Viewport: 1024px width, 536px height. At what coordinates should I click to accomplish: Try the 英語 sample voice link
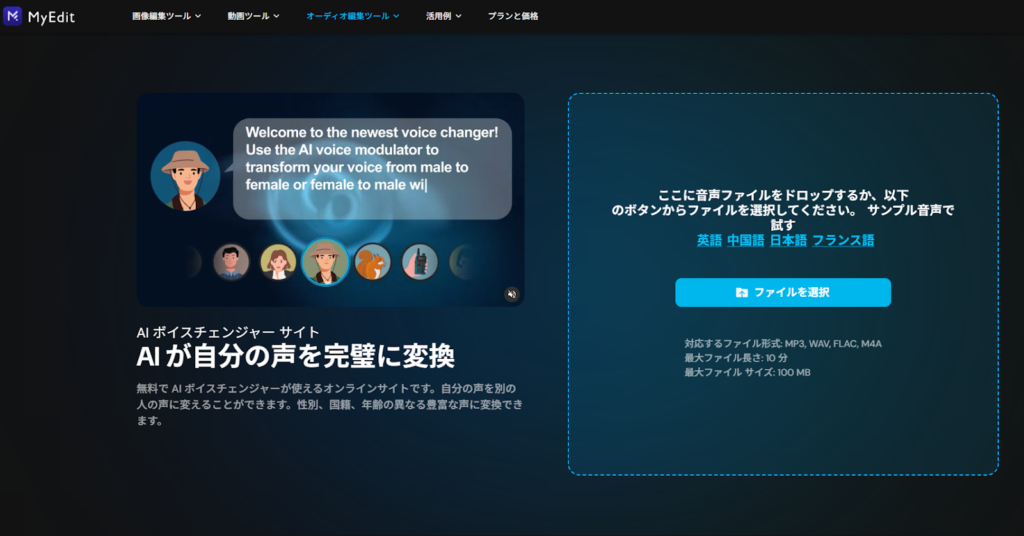[709, 240]
